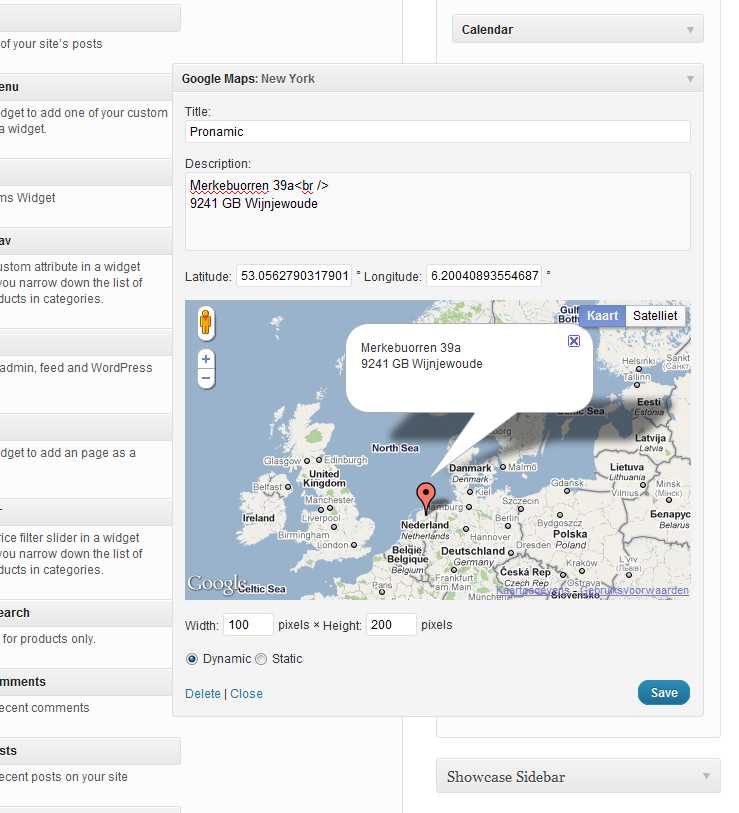Open Kaartgegevens link on map
This screenshot has width=739, height=813.
(x=533, y=591)
